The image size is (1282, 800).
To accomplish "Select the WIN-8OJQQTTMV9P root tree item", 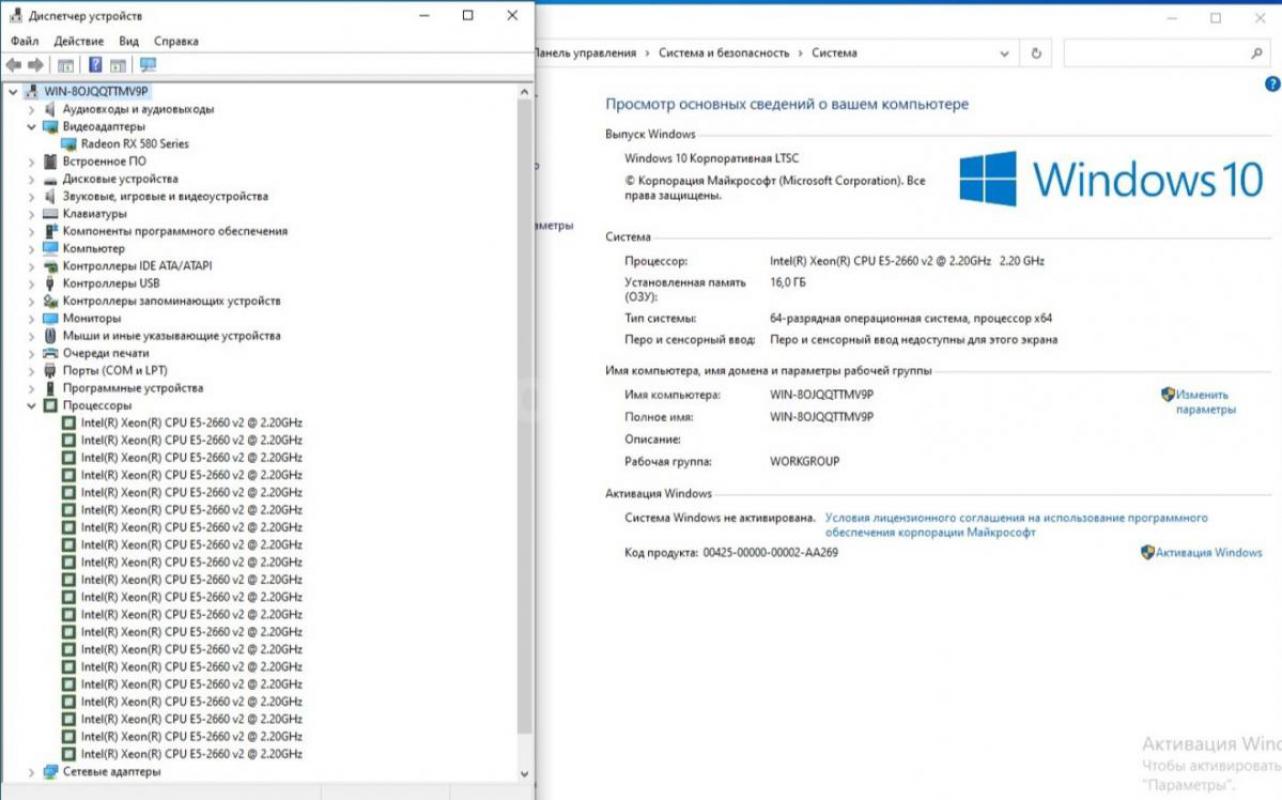I will click(x=96, y=91).
